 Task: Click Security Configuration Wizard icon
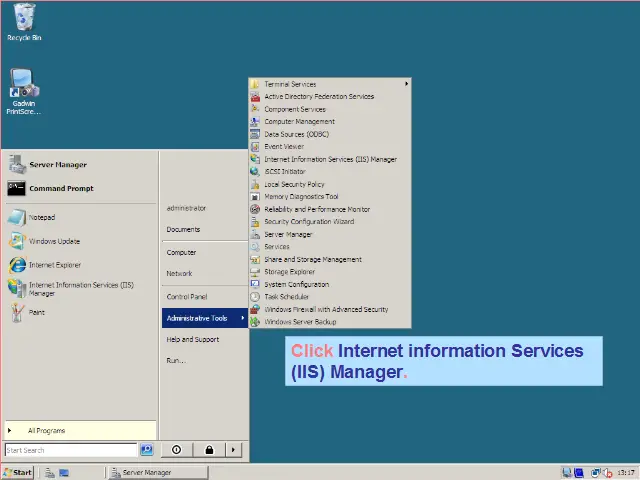click(x=255, y=222)
